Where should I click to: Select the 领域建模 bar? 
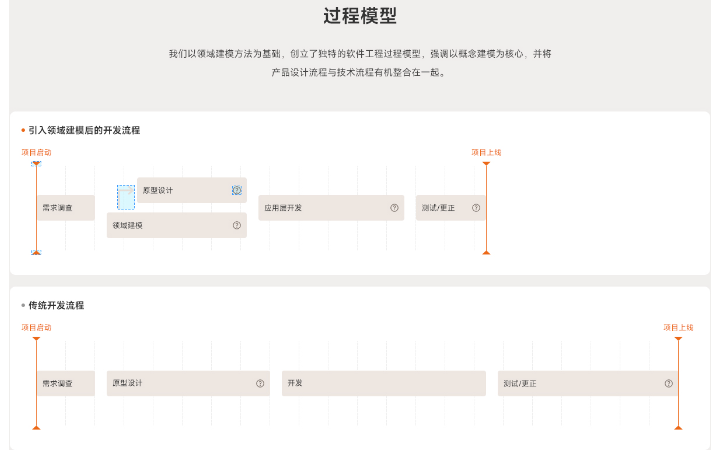pyautogui.click(x=177, y=225)
